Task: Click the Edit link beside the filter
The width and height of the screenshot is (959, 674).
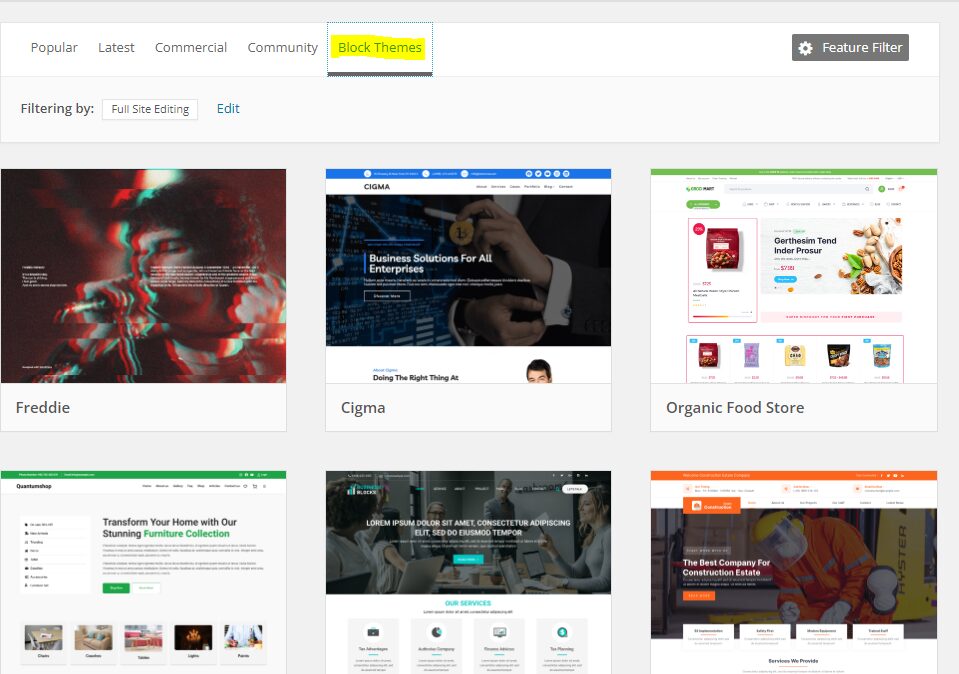Action: [228, 109]
